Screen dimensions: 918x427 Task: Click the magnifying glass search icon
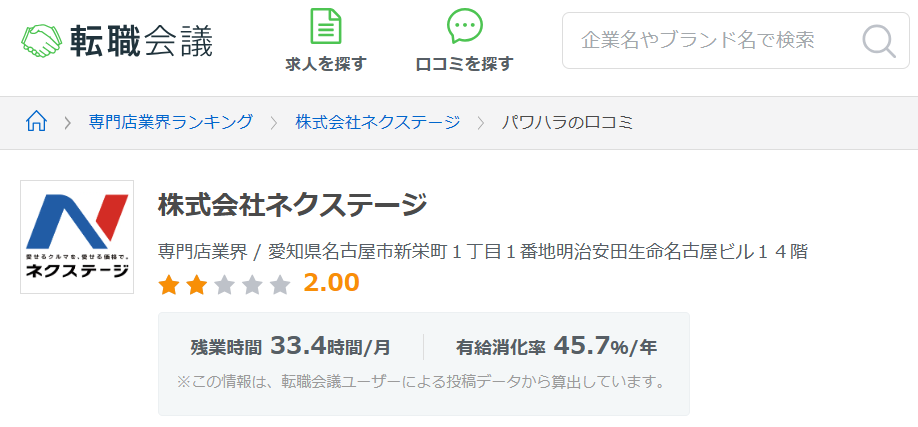(x=879, y=41)
